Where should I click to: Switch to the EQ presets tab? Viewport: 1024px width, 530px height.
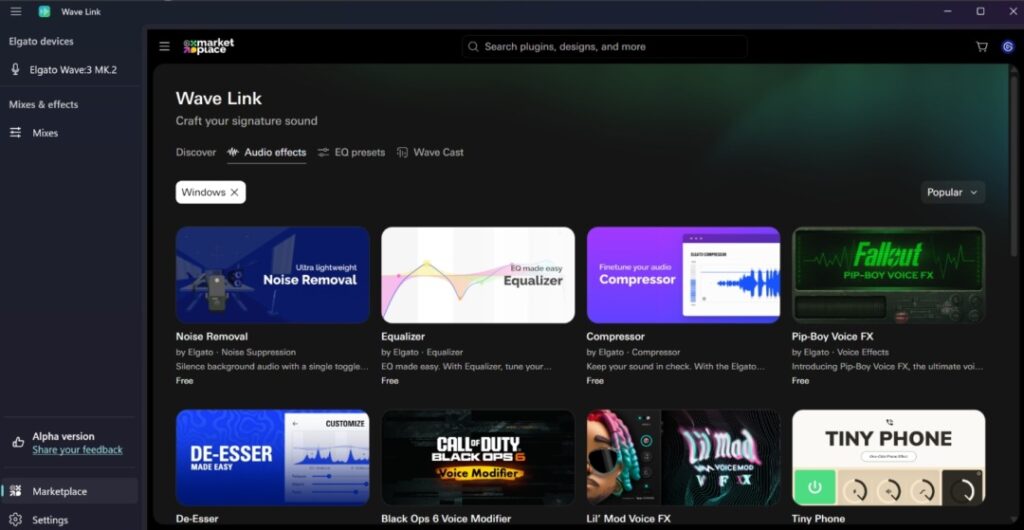[351, 152]
